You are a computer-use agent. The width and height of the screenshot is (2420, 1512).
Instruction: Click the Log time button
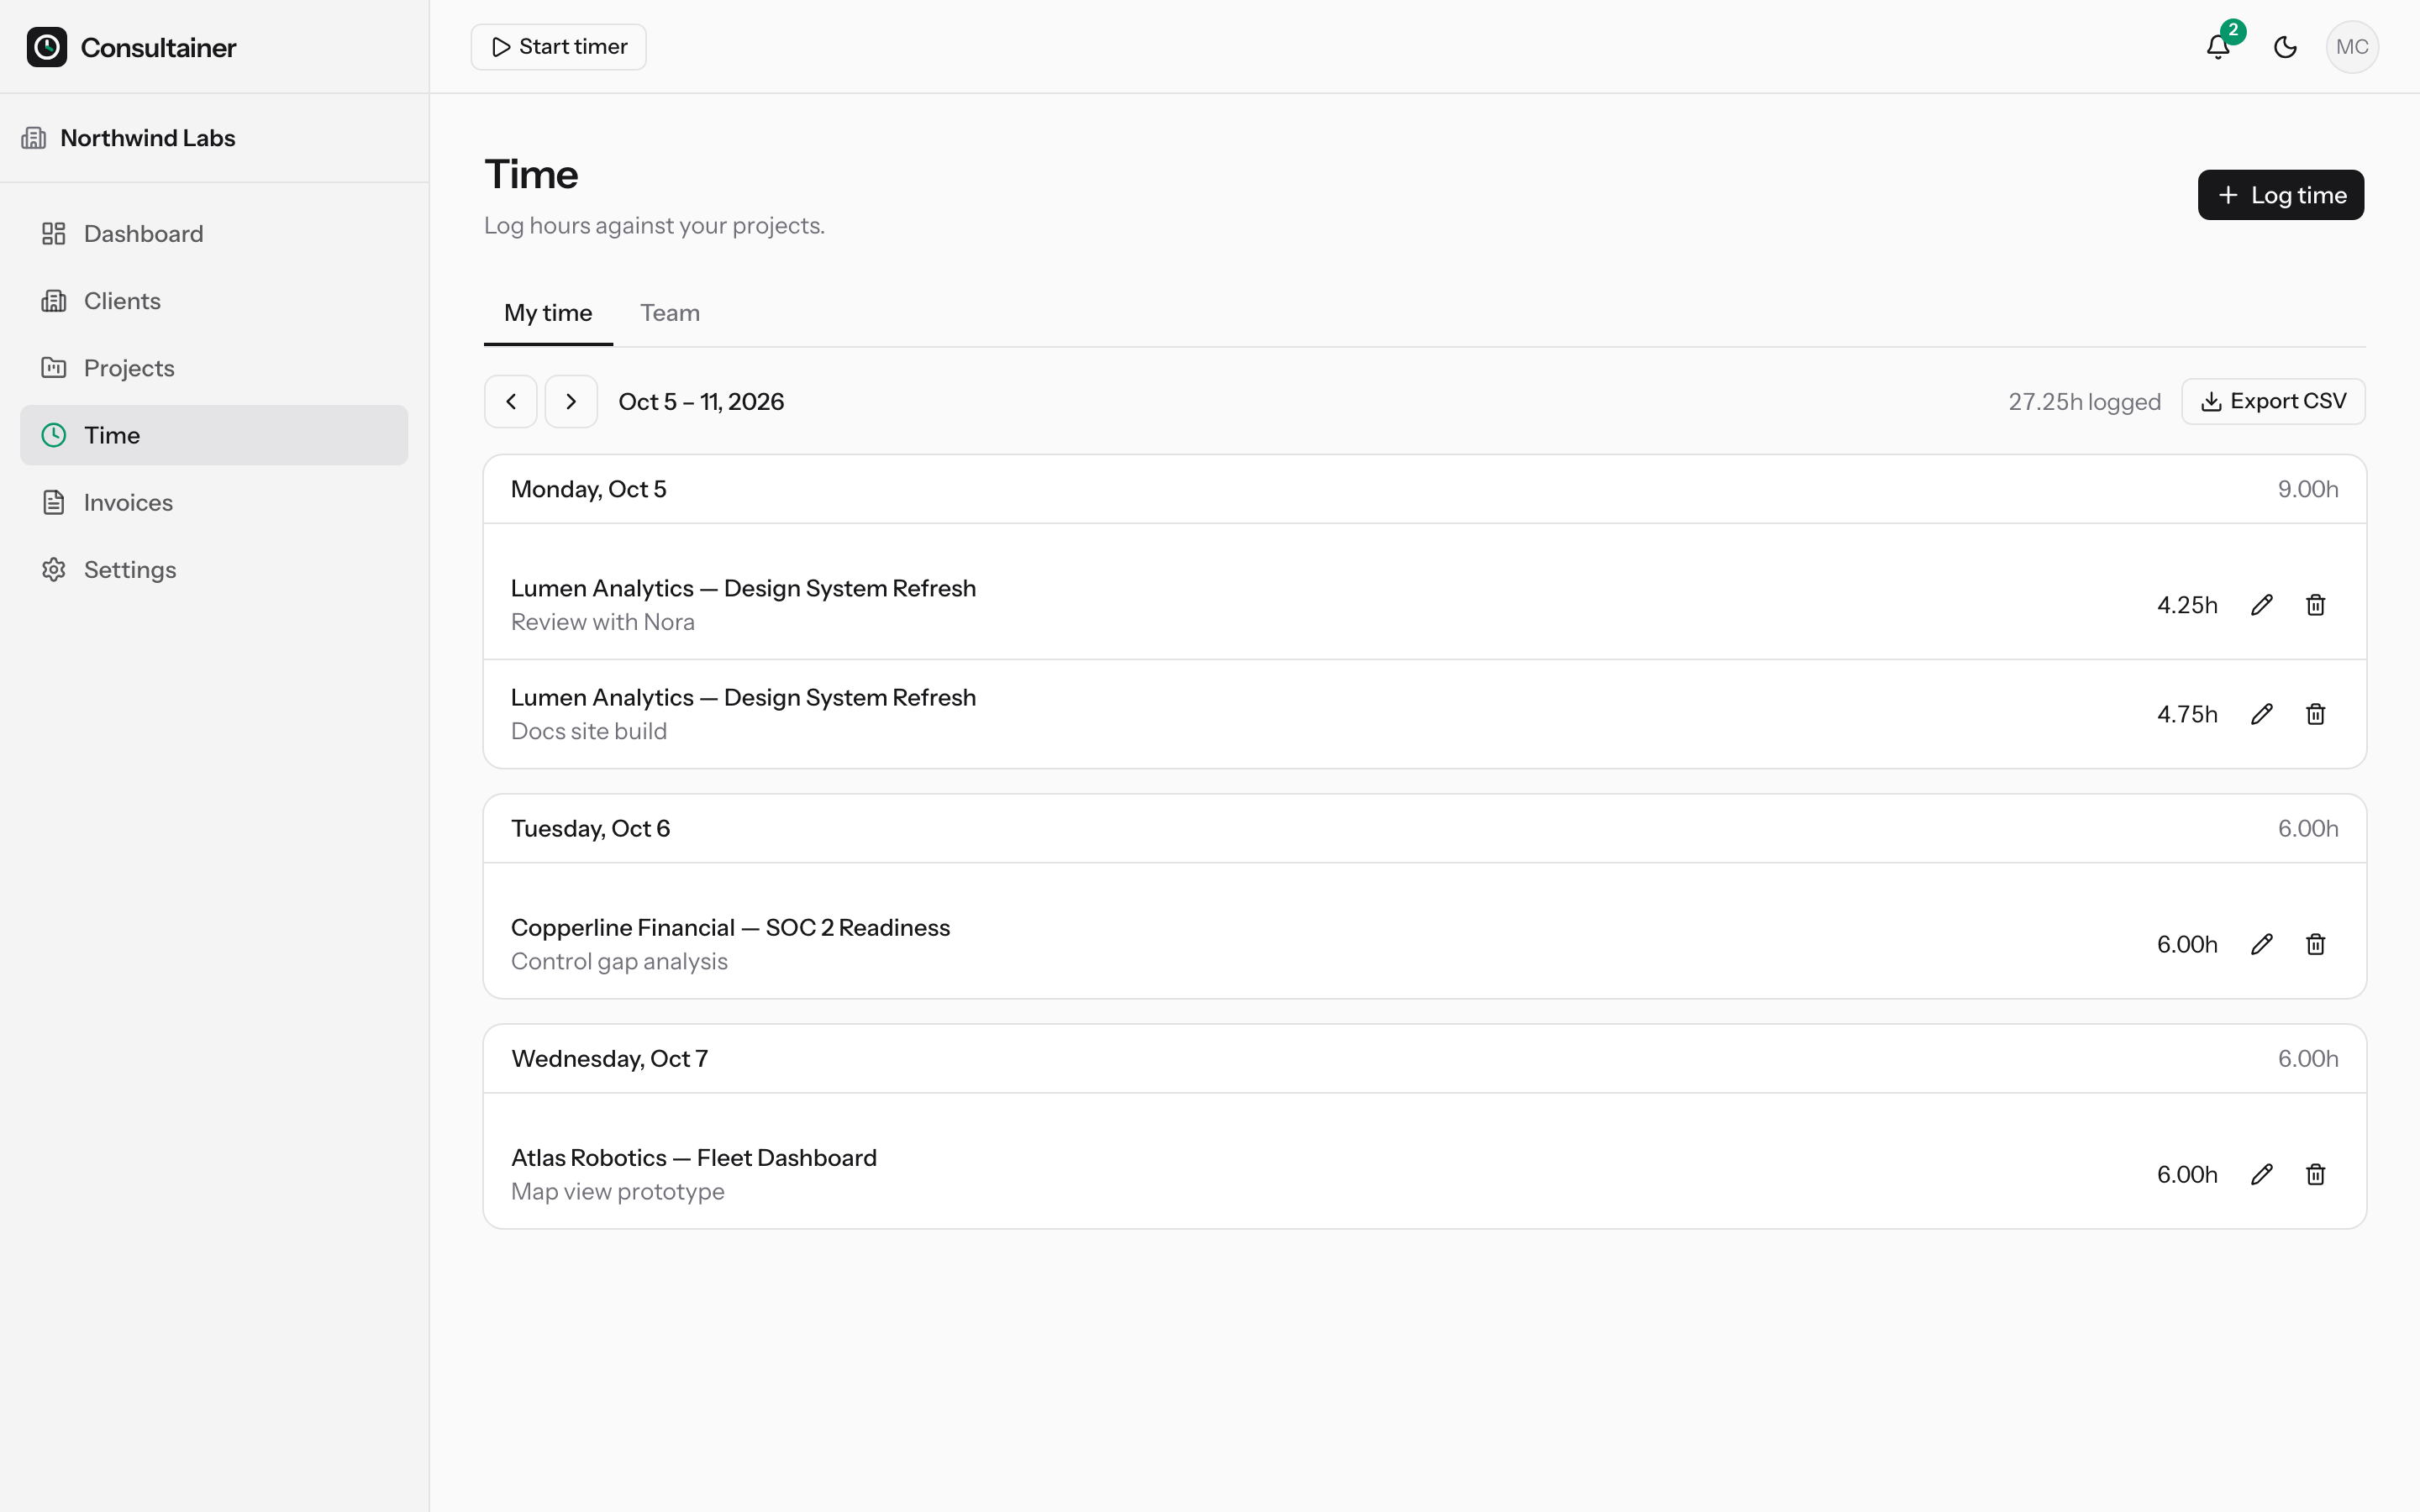pos(2280,195)
